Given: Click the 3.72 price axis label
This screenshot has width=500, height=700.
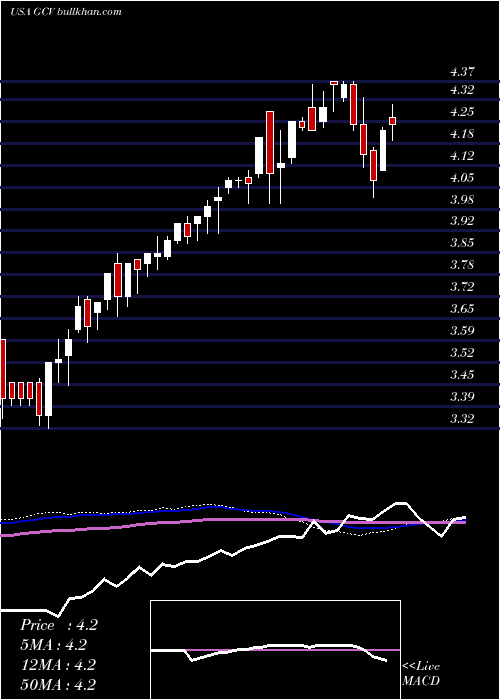Looking at the screenshot, I should (x=462, y=287).
